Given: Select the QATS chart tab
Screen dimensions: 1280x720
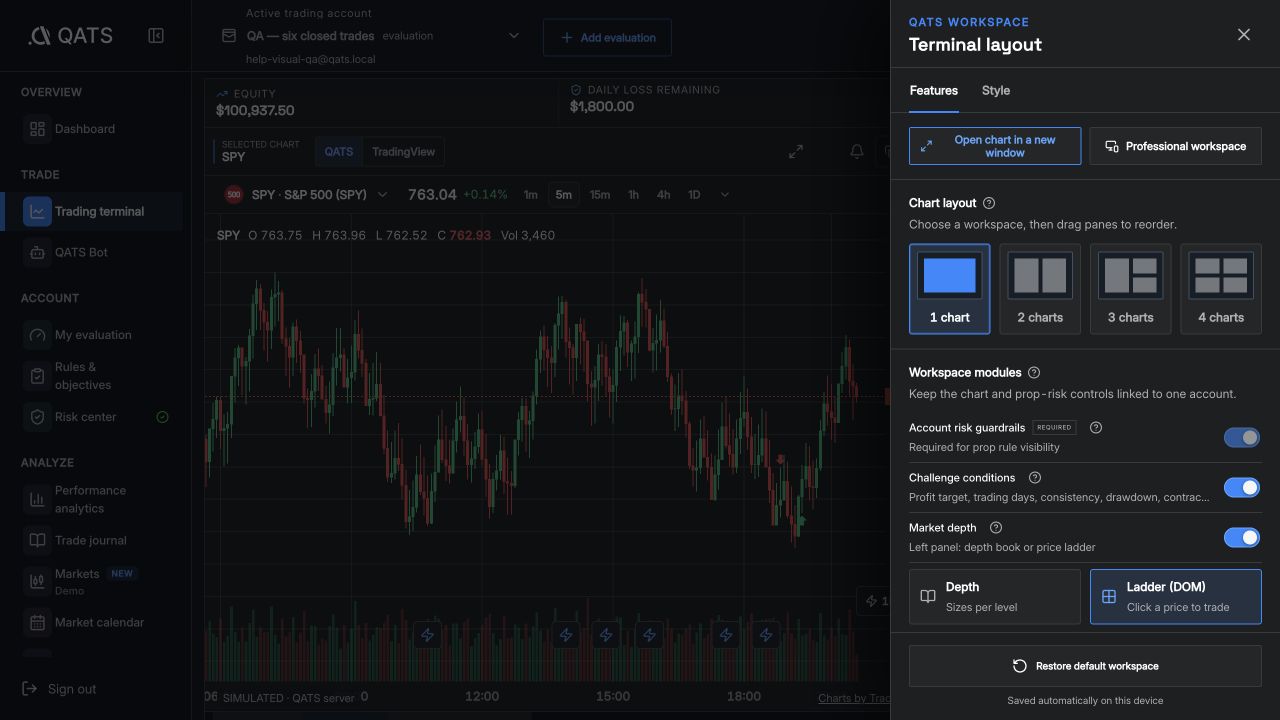Looking at the screenshot, I should click(x=339, y=152).
